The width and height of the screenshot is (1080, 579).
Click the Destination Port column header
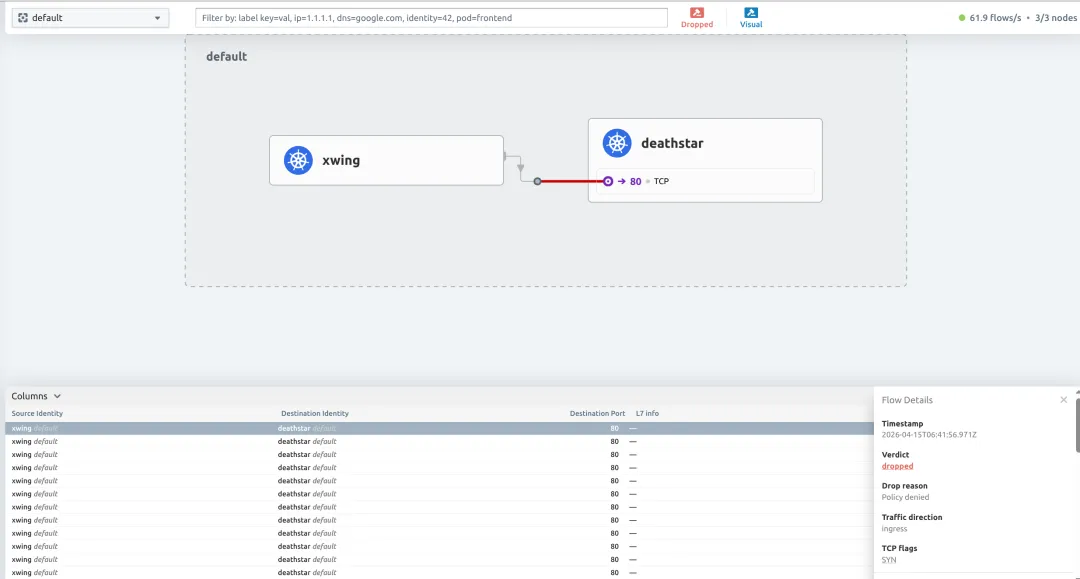click(597, 413)
